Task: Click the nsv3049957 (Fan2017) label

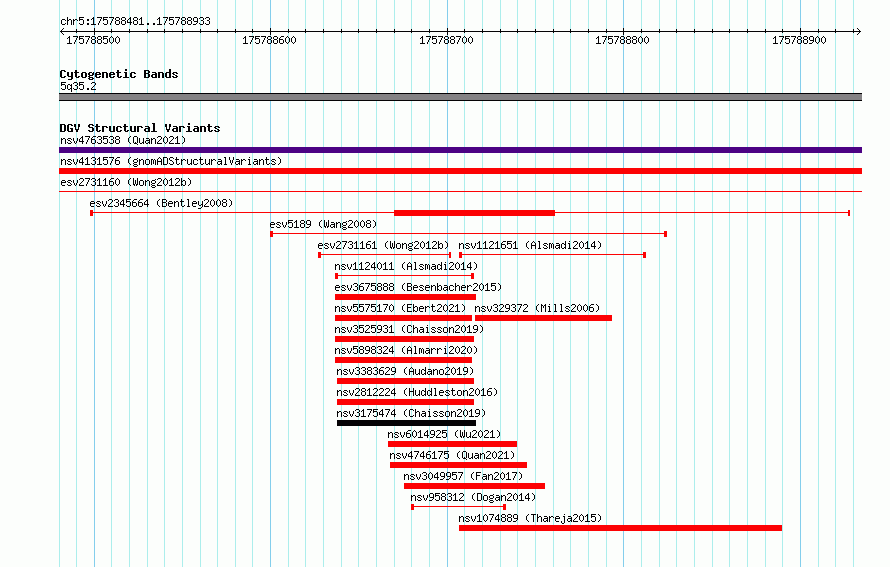Action: click(x=463, y=476)
